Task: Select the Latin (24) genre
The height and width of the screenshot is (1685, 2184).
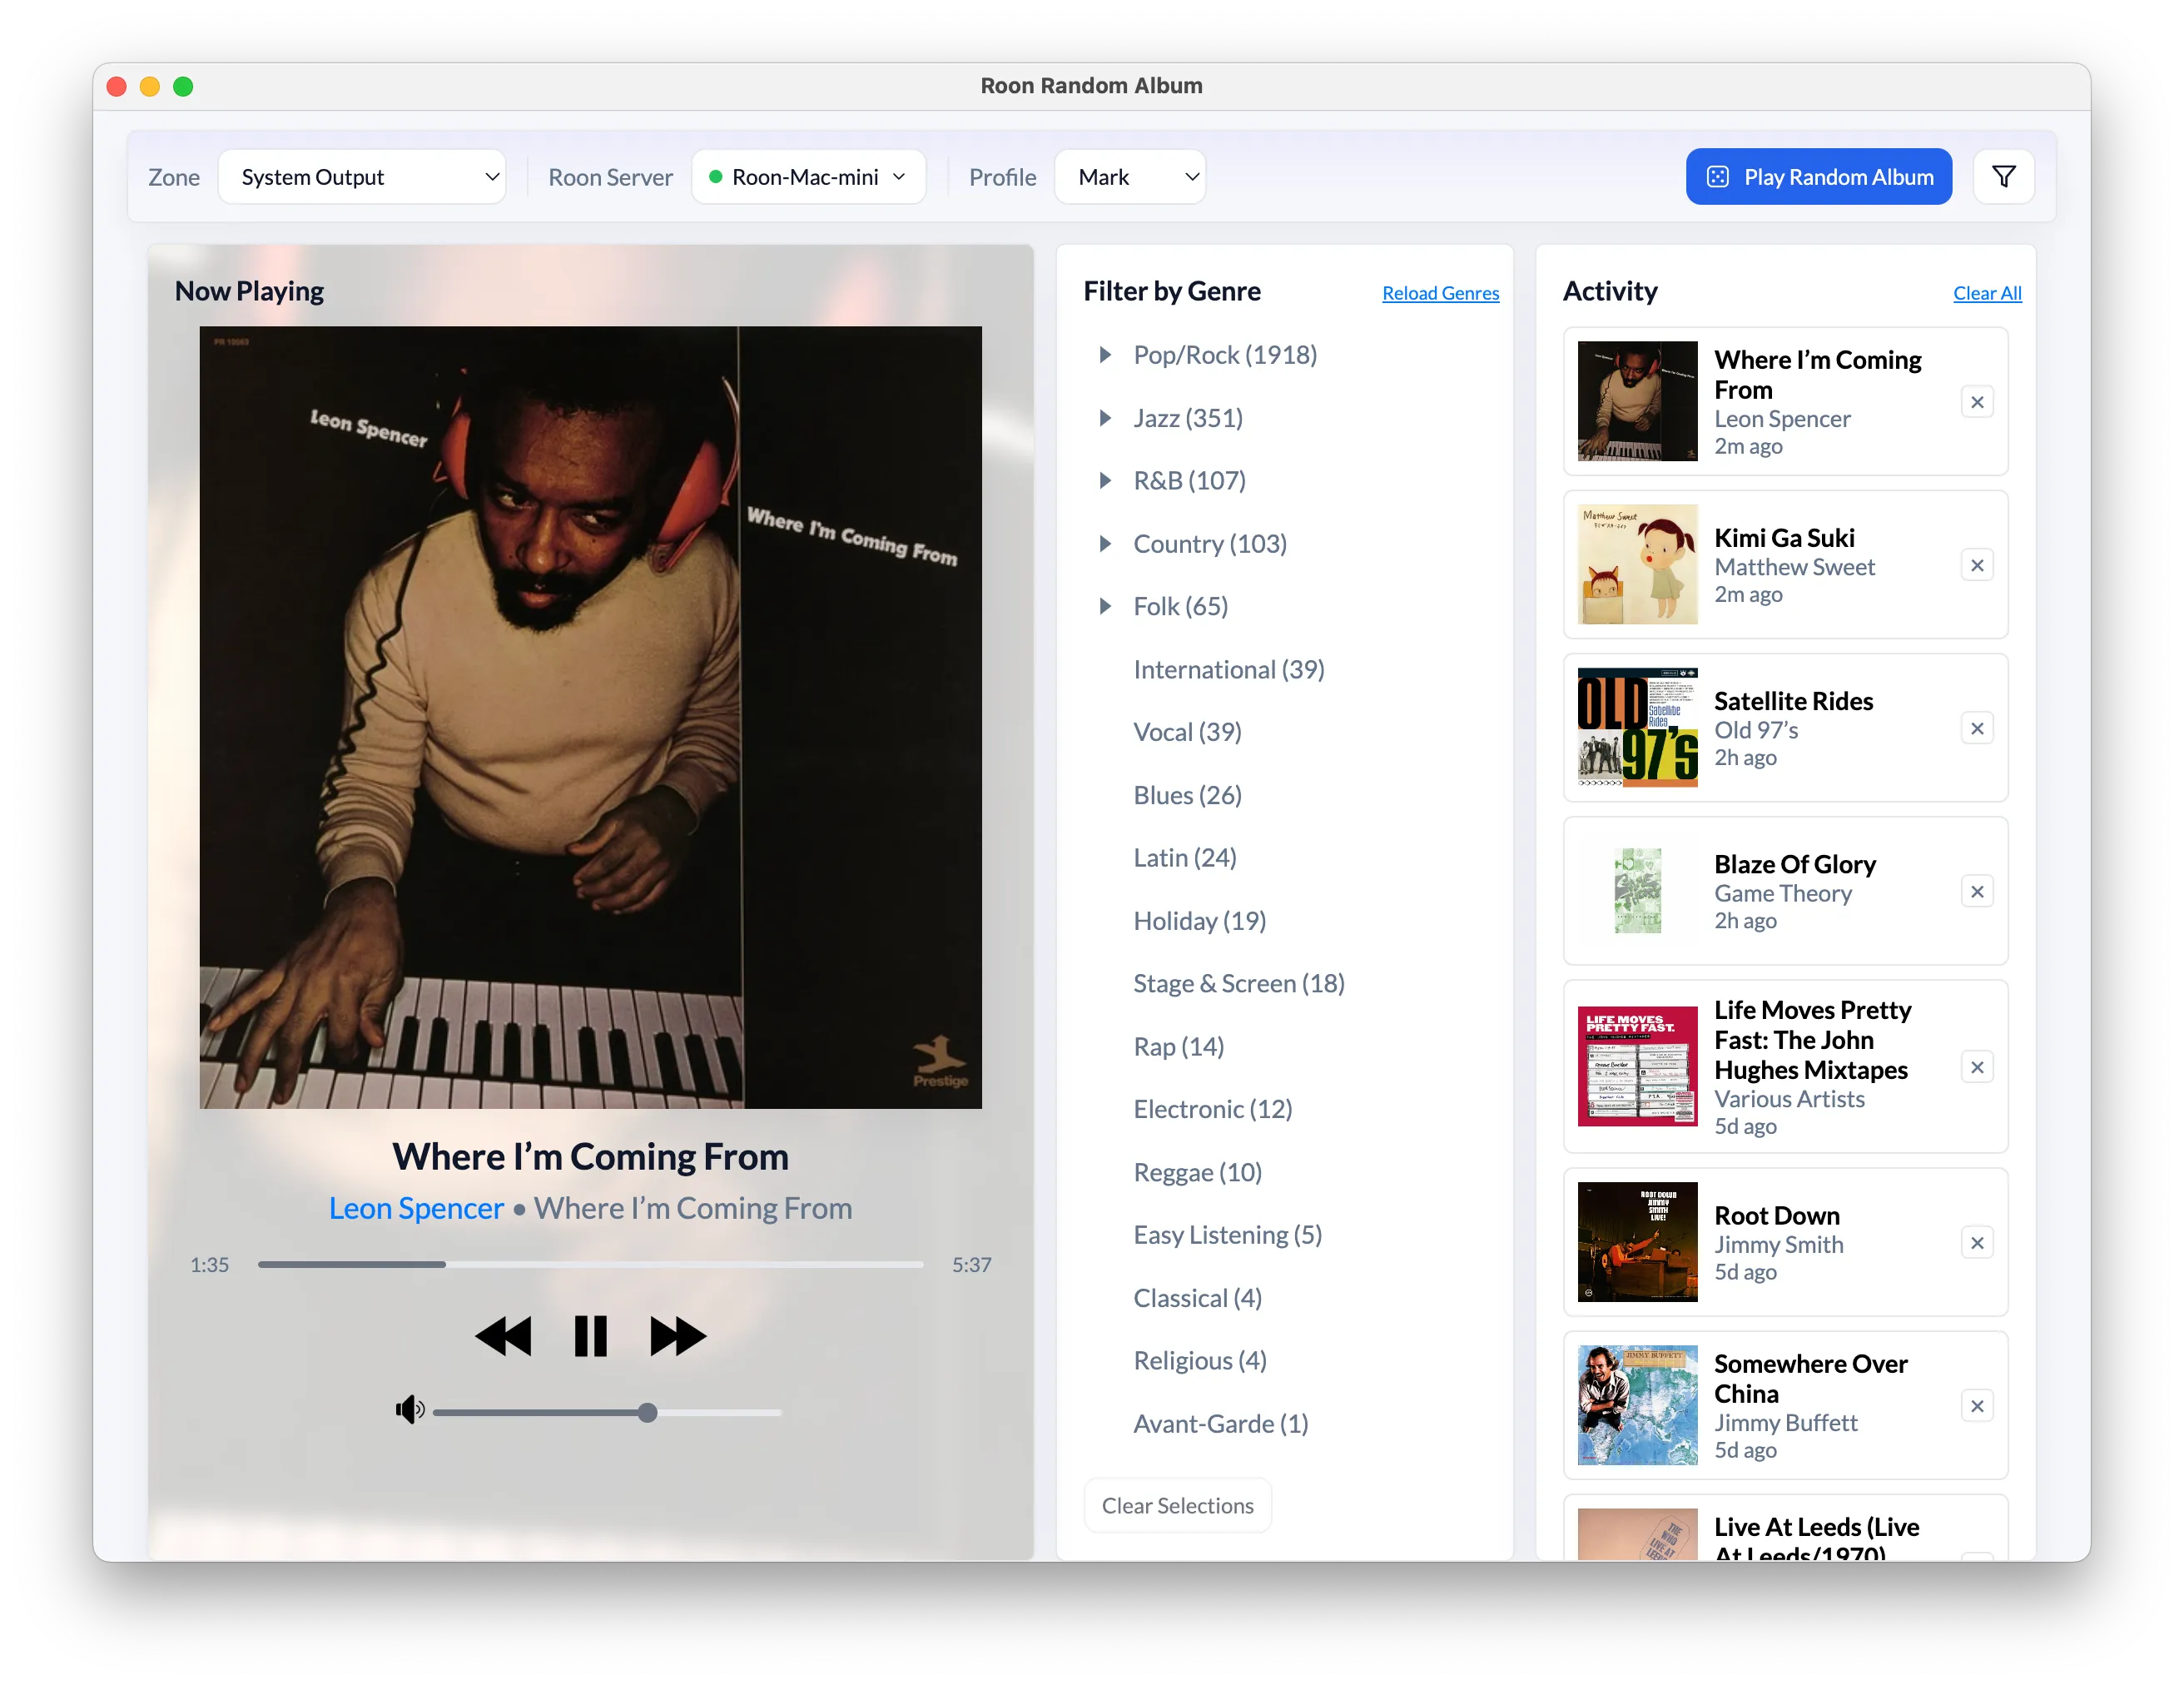Action: pyautogui.click(x=1185, y=858)
